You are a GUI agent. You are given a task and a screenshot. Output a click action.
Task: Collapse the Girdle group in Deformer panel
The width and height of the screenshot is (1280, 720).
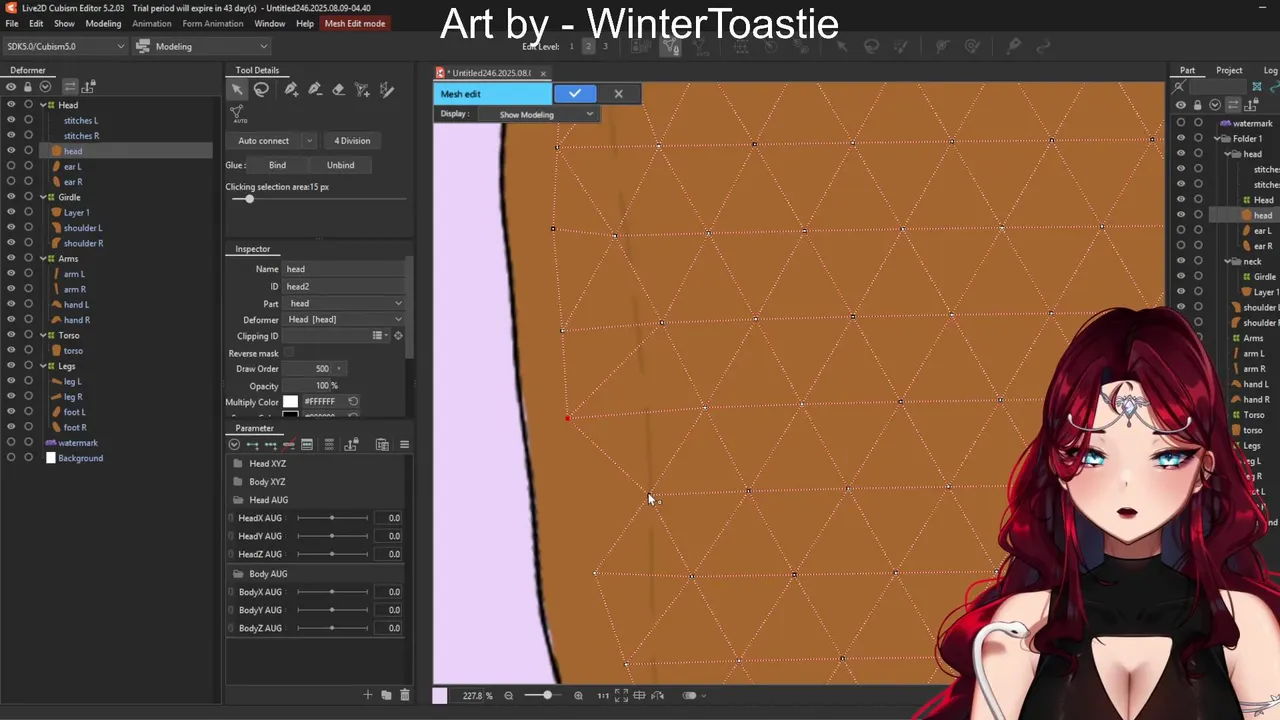pos(42,197)
